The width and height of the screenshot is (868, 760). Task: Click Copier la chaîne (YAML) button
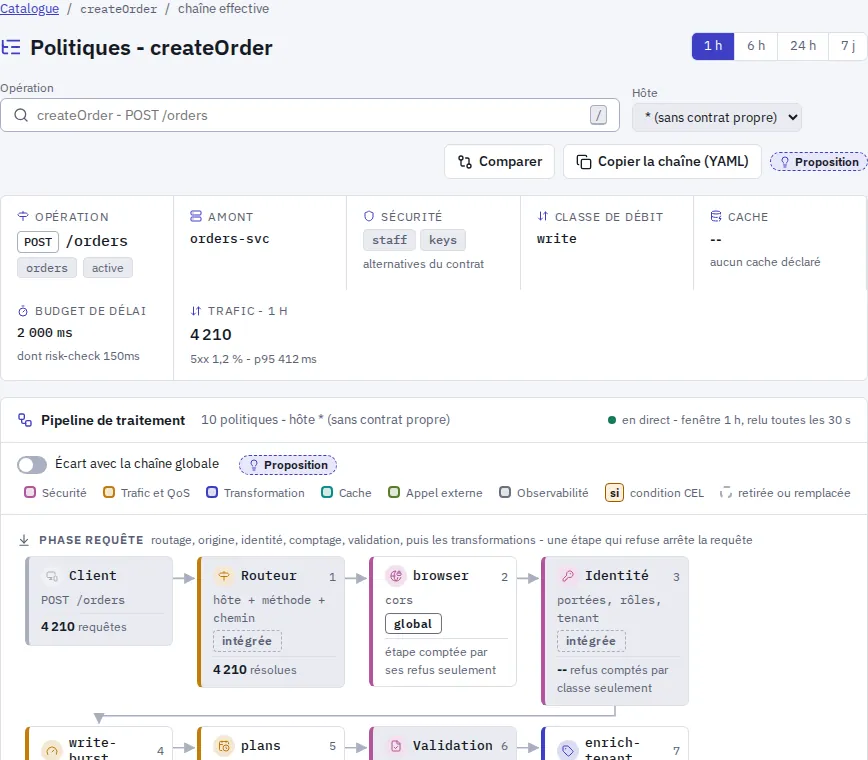tap(662, 162)
